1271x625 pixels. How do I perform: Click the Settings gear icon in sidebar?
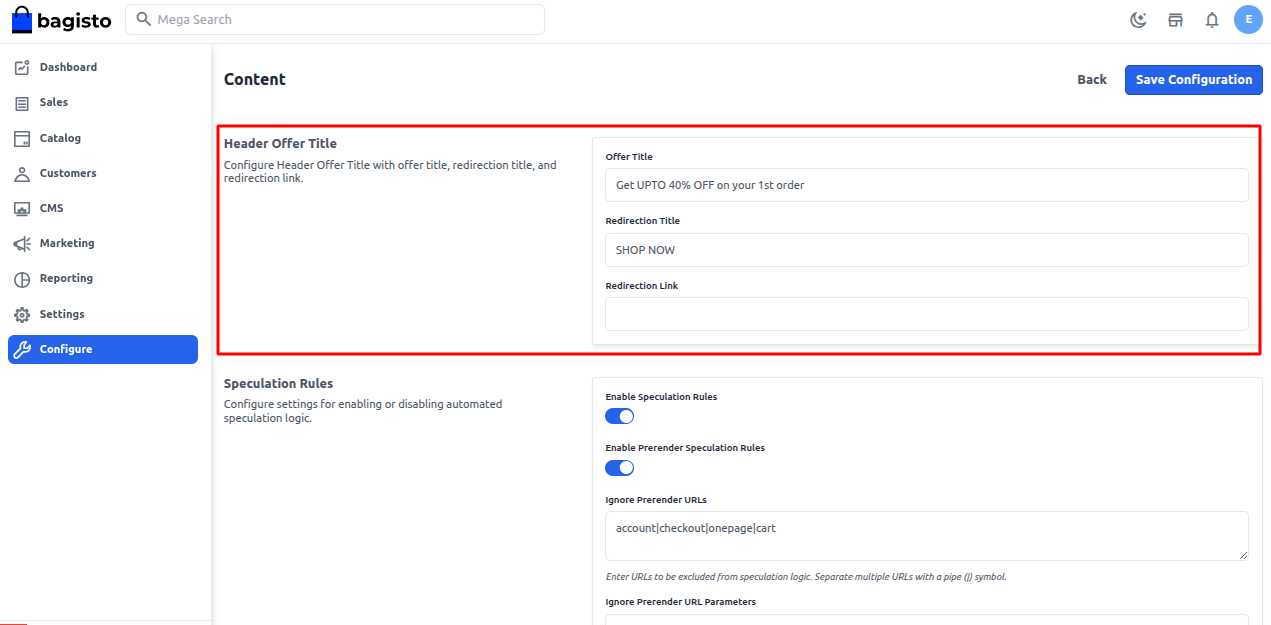(22, 314)
